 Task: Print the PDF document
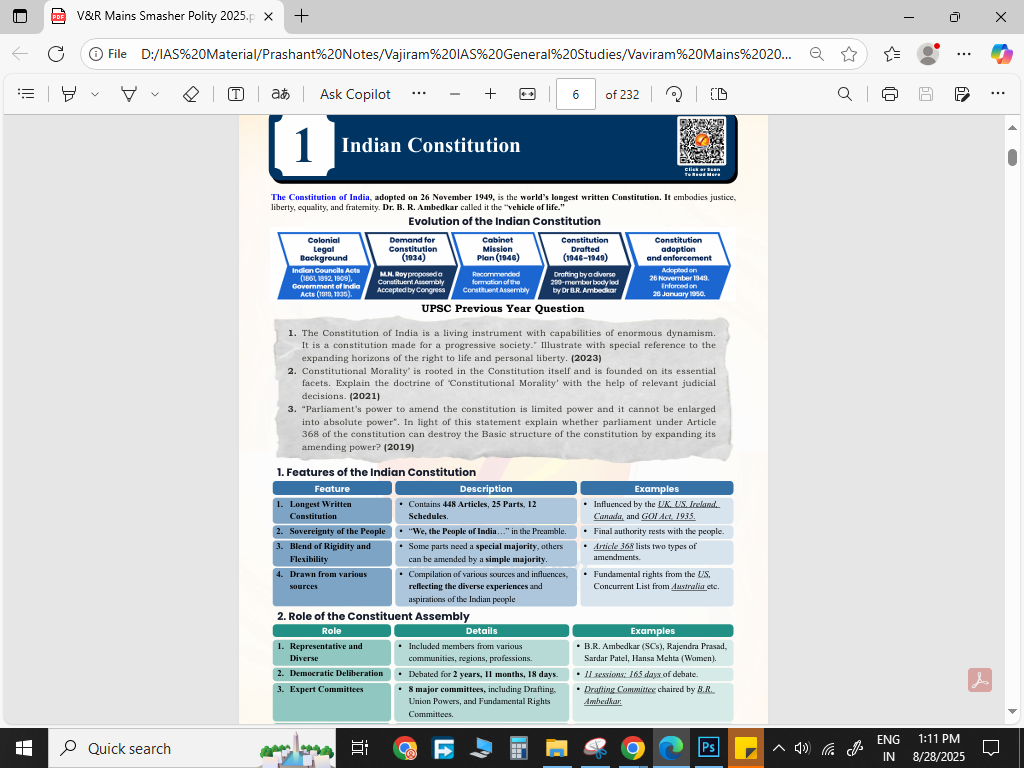click(x=890, y=94)
